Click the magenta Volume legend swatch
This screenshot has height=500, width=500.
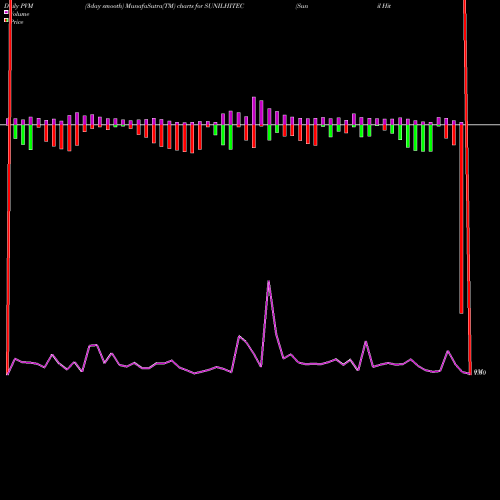click(6, 12)
